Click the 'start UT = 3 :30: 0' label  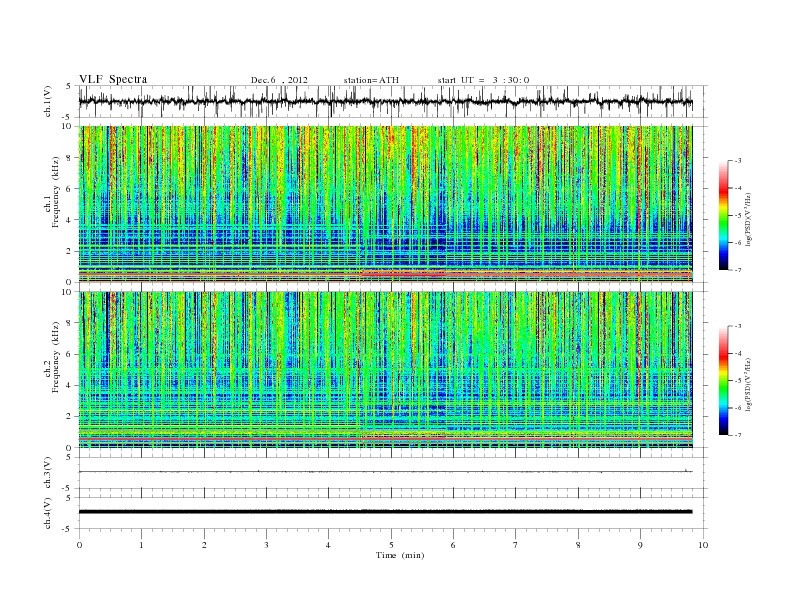coord(483,80)
